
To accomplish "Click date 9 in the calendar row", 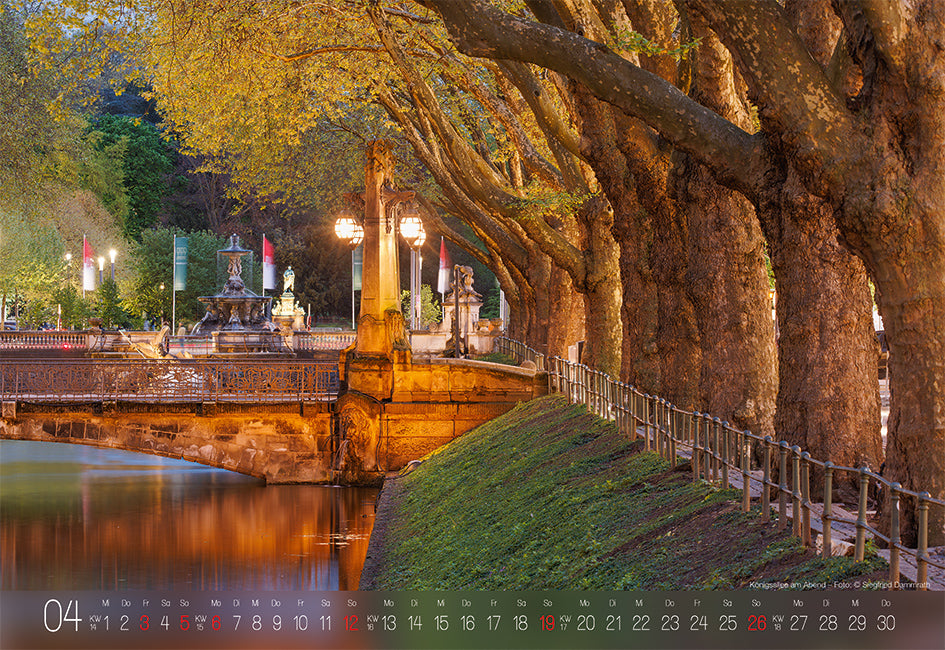I will 277,622.
